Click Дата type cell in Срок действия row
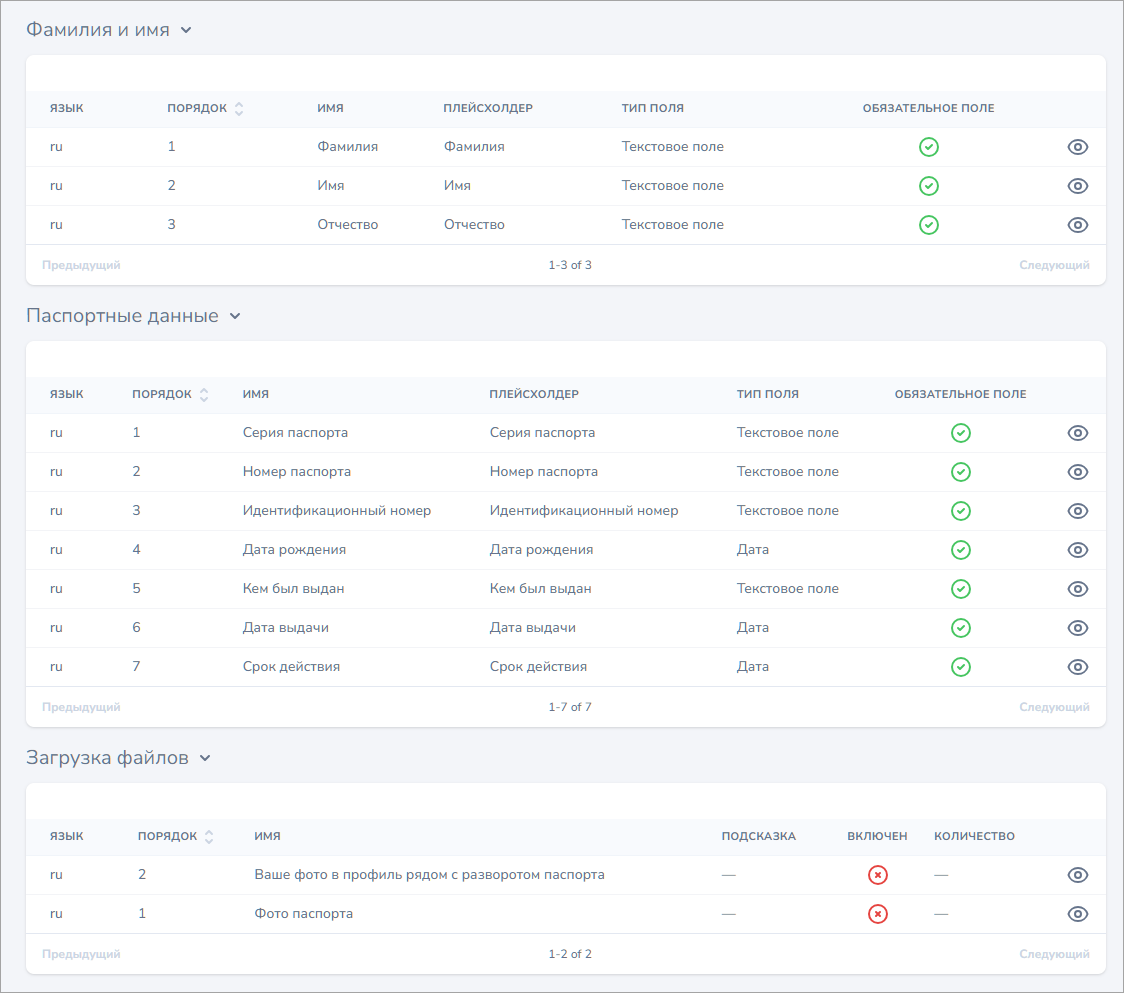1124x993 pixels. click(x=753, y=667)
